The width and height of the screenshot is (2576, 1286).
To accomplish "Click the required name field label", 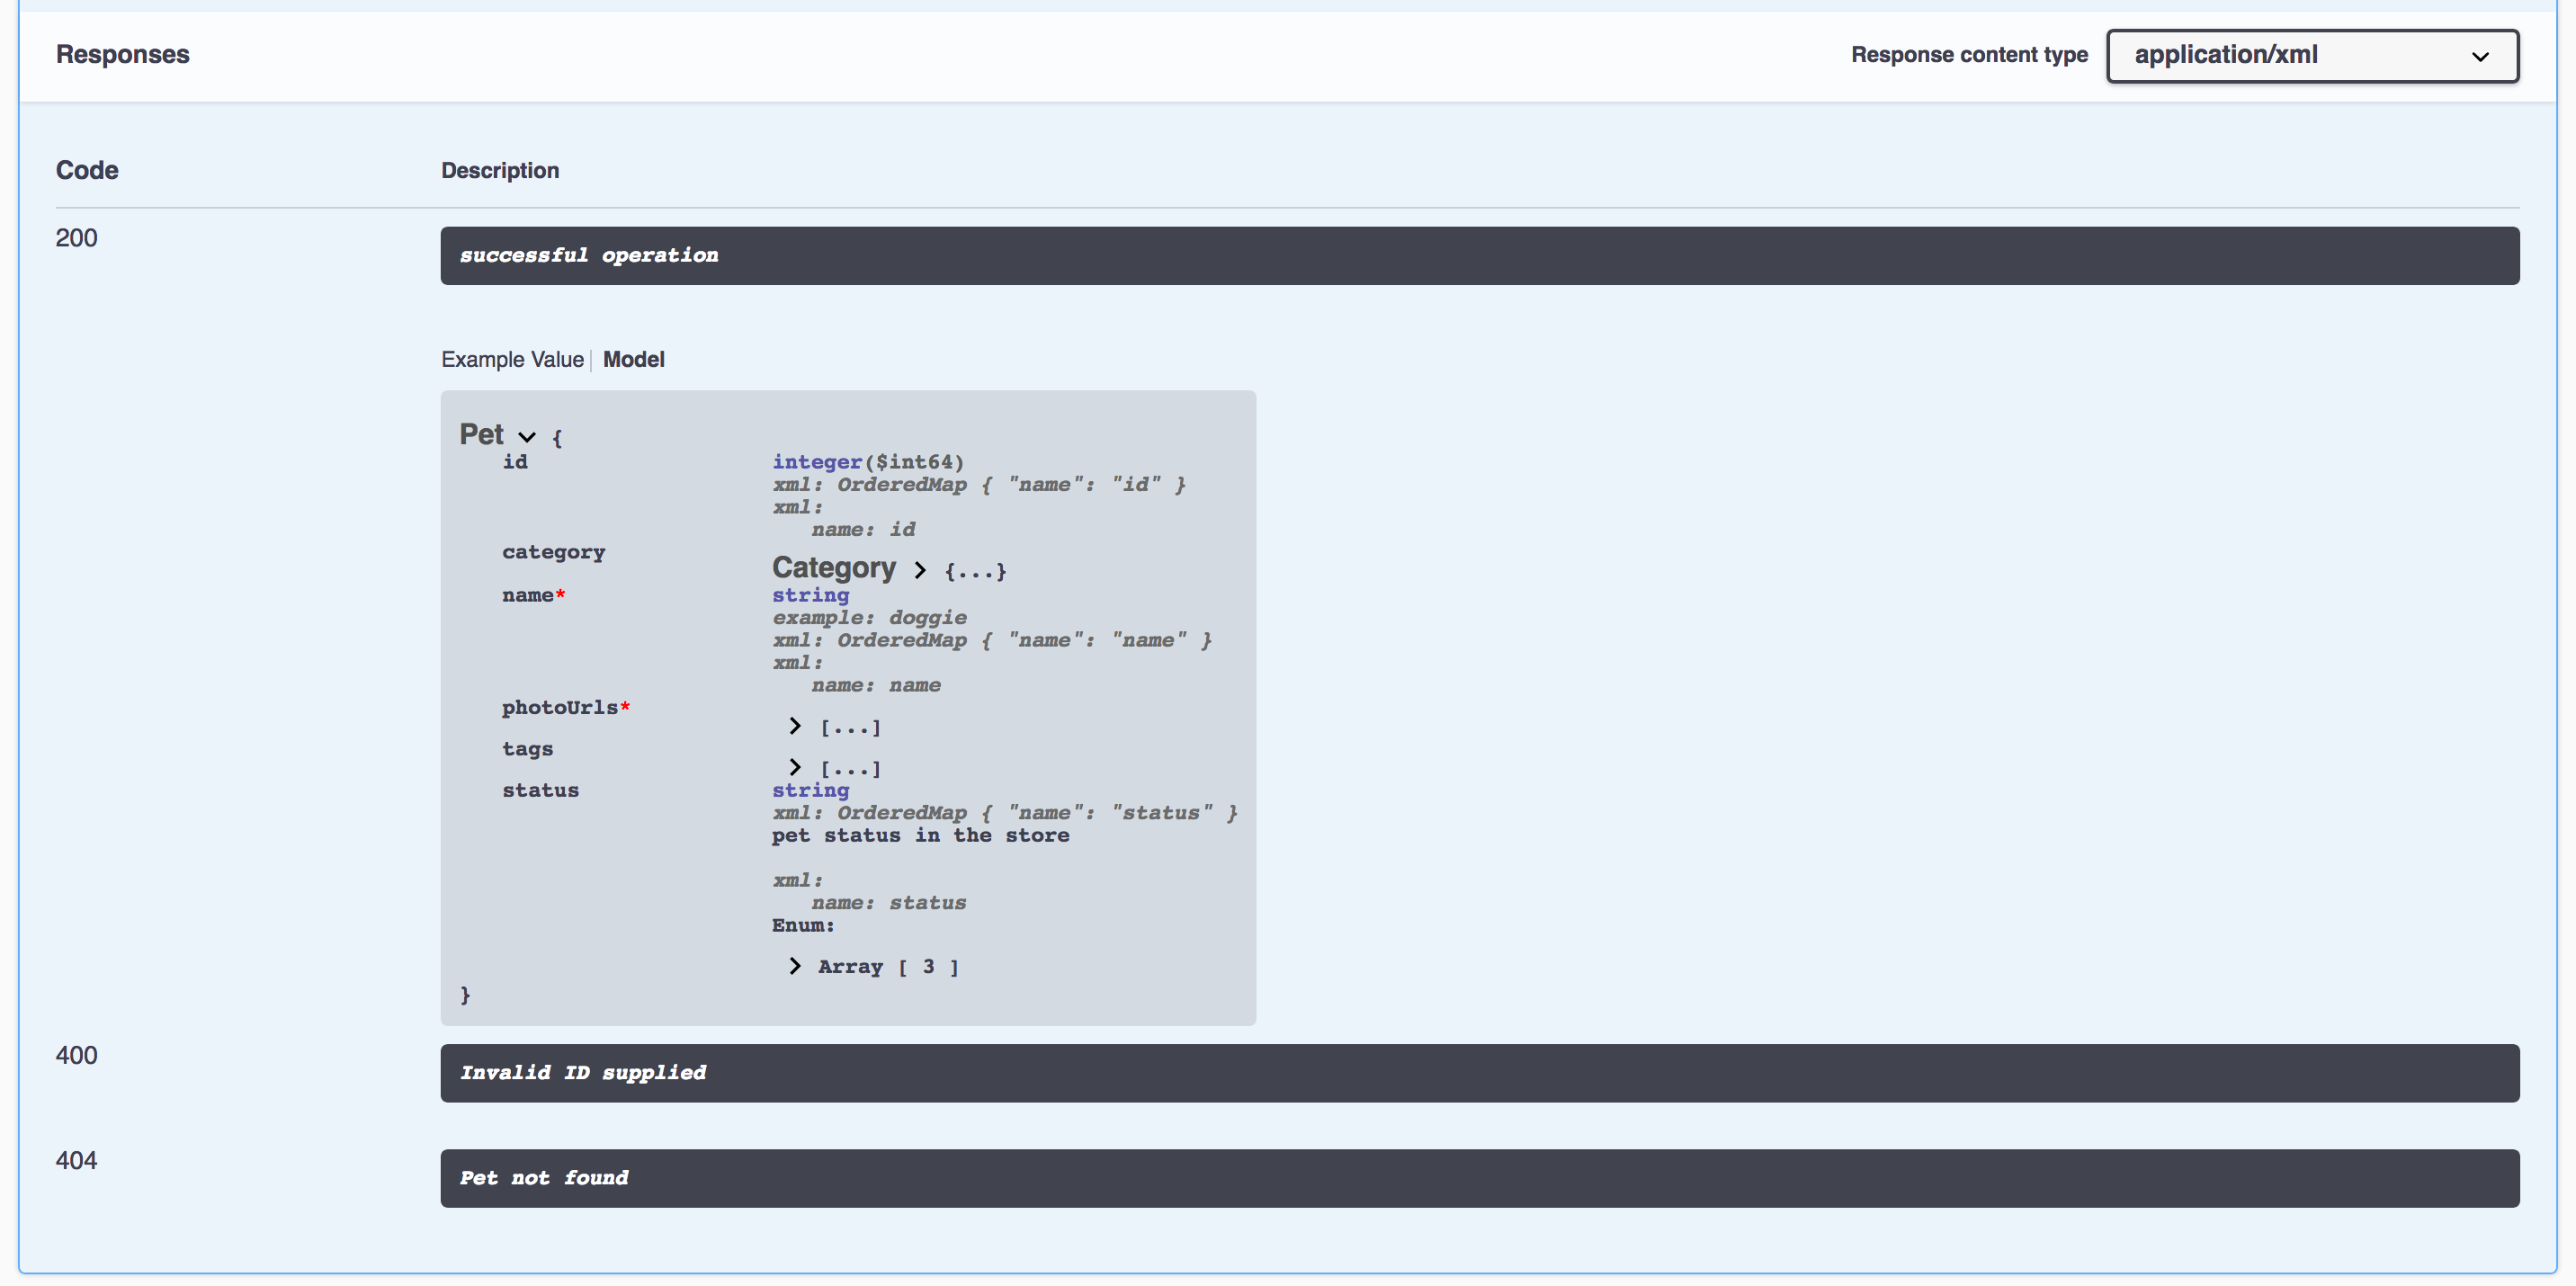I will point(527,594).
